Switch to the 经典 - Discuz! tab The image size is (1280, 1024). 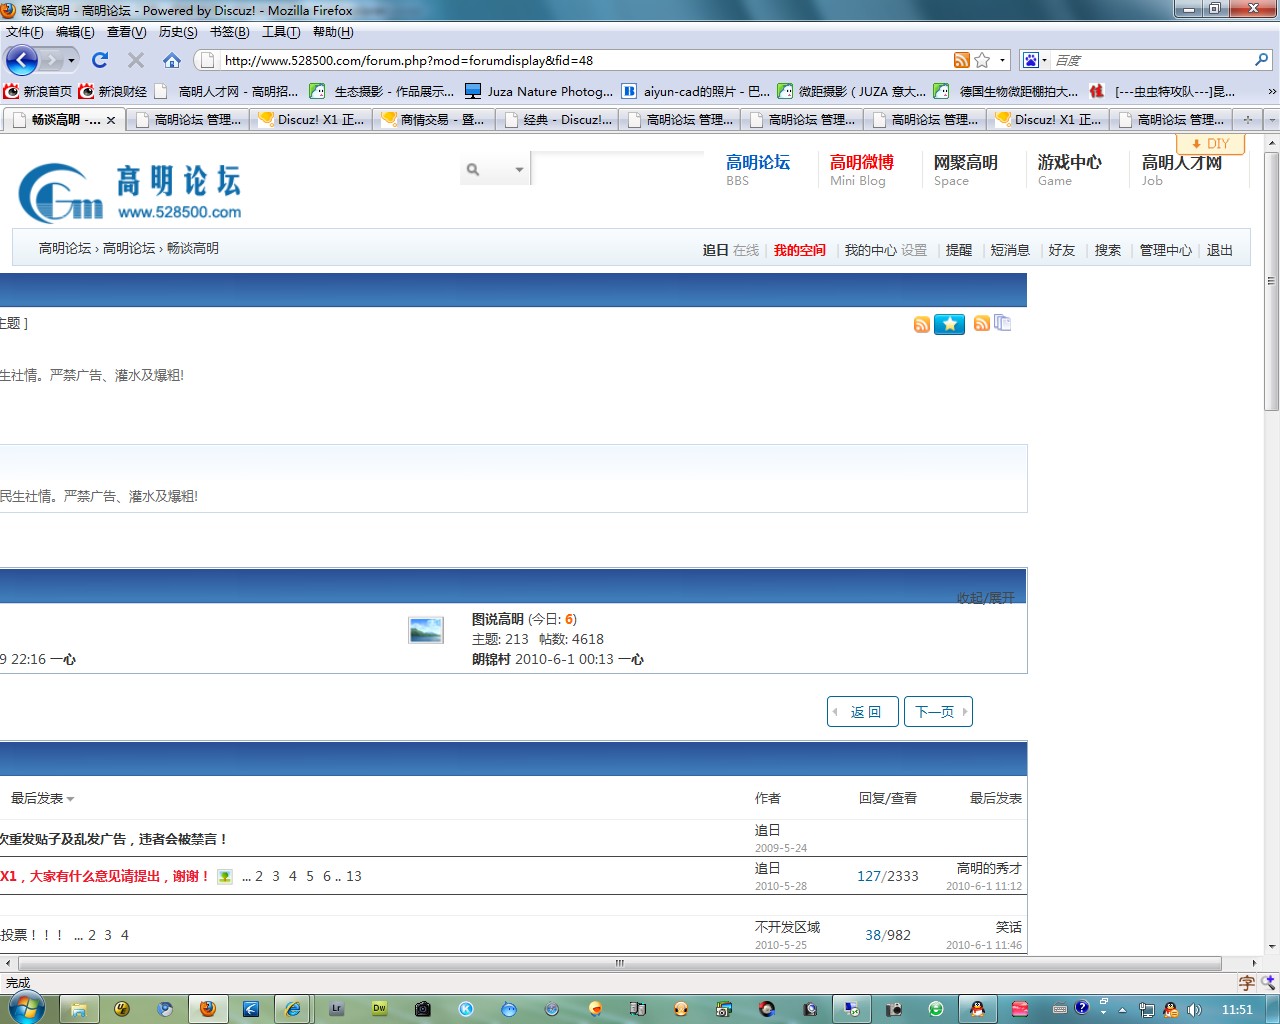(557, 120)
